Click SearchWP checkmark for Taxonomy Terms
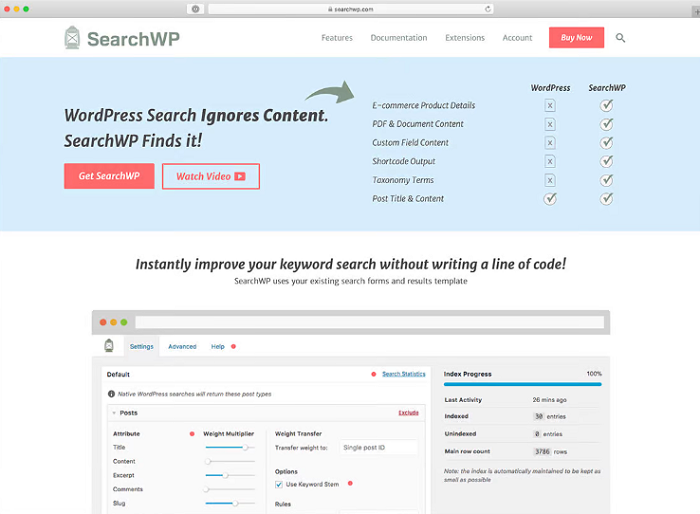 606,180
